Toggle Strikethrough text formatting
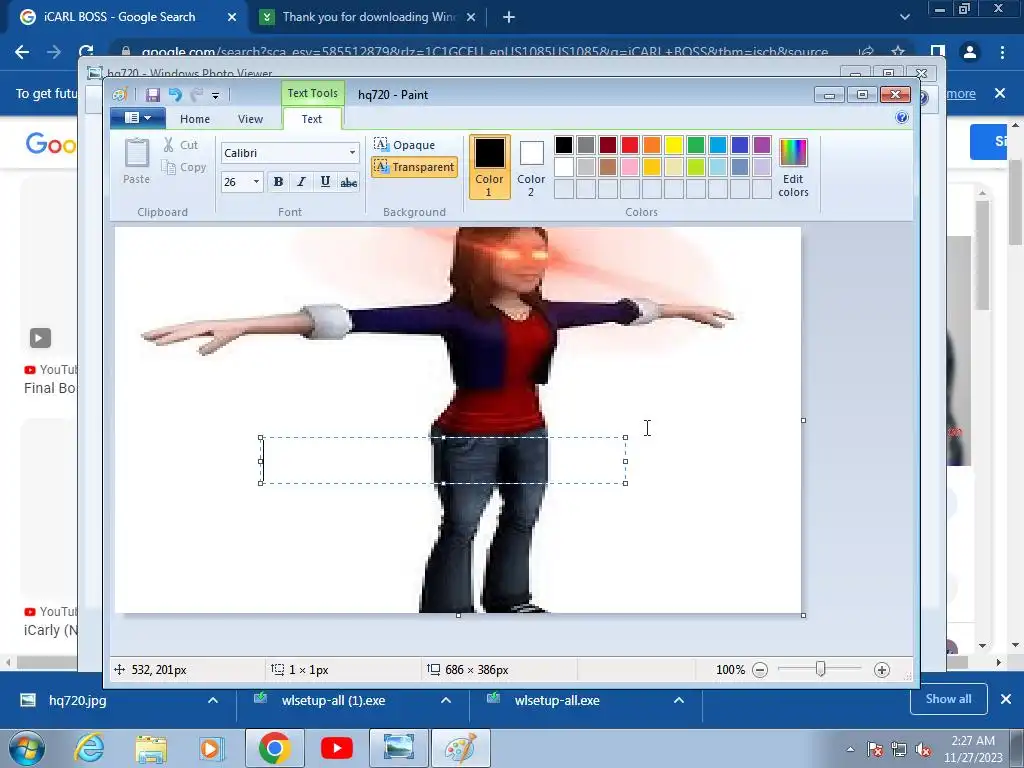Viewport: 1024px width, 768px height. point(349,182)
